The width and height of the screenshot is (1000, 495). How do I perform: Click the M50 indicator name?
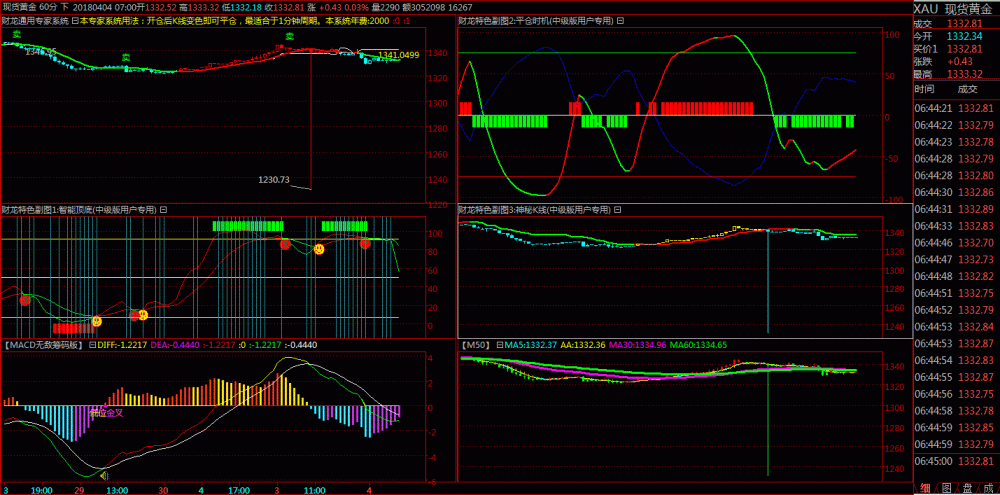(x=475, y=345)
